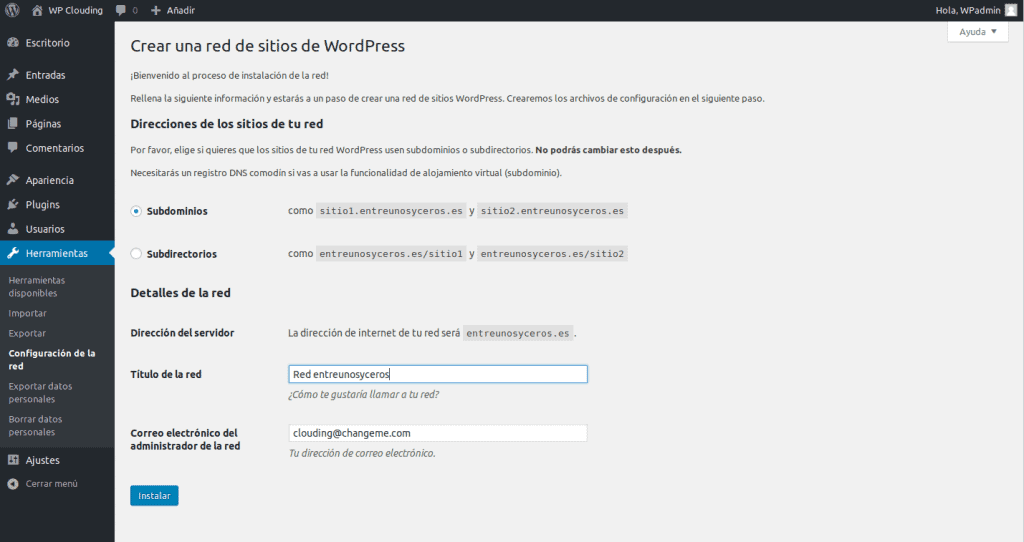
Task: Click the speech bubble icon beside Comentarios
Action: tap(12, 148)
